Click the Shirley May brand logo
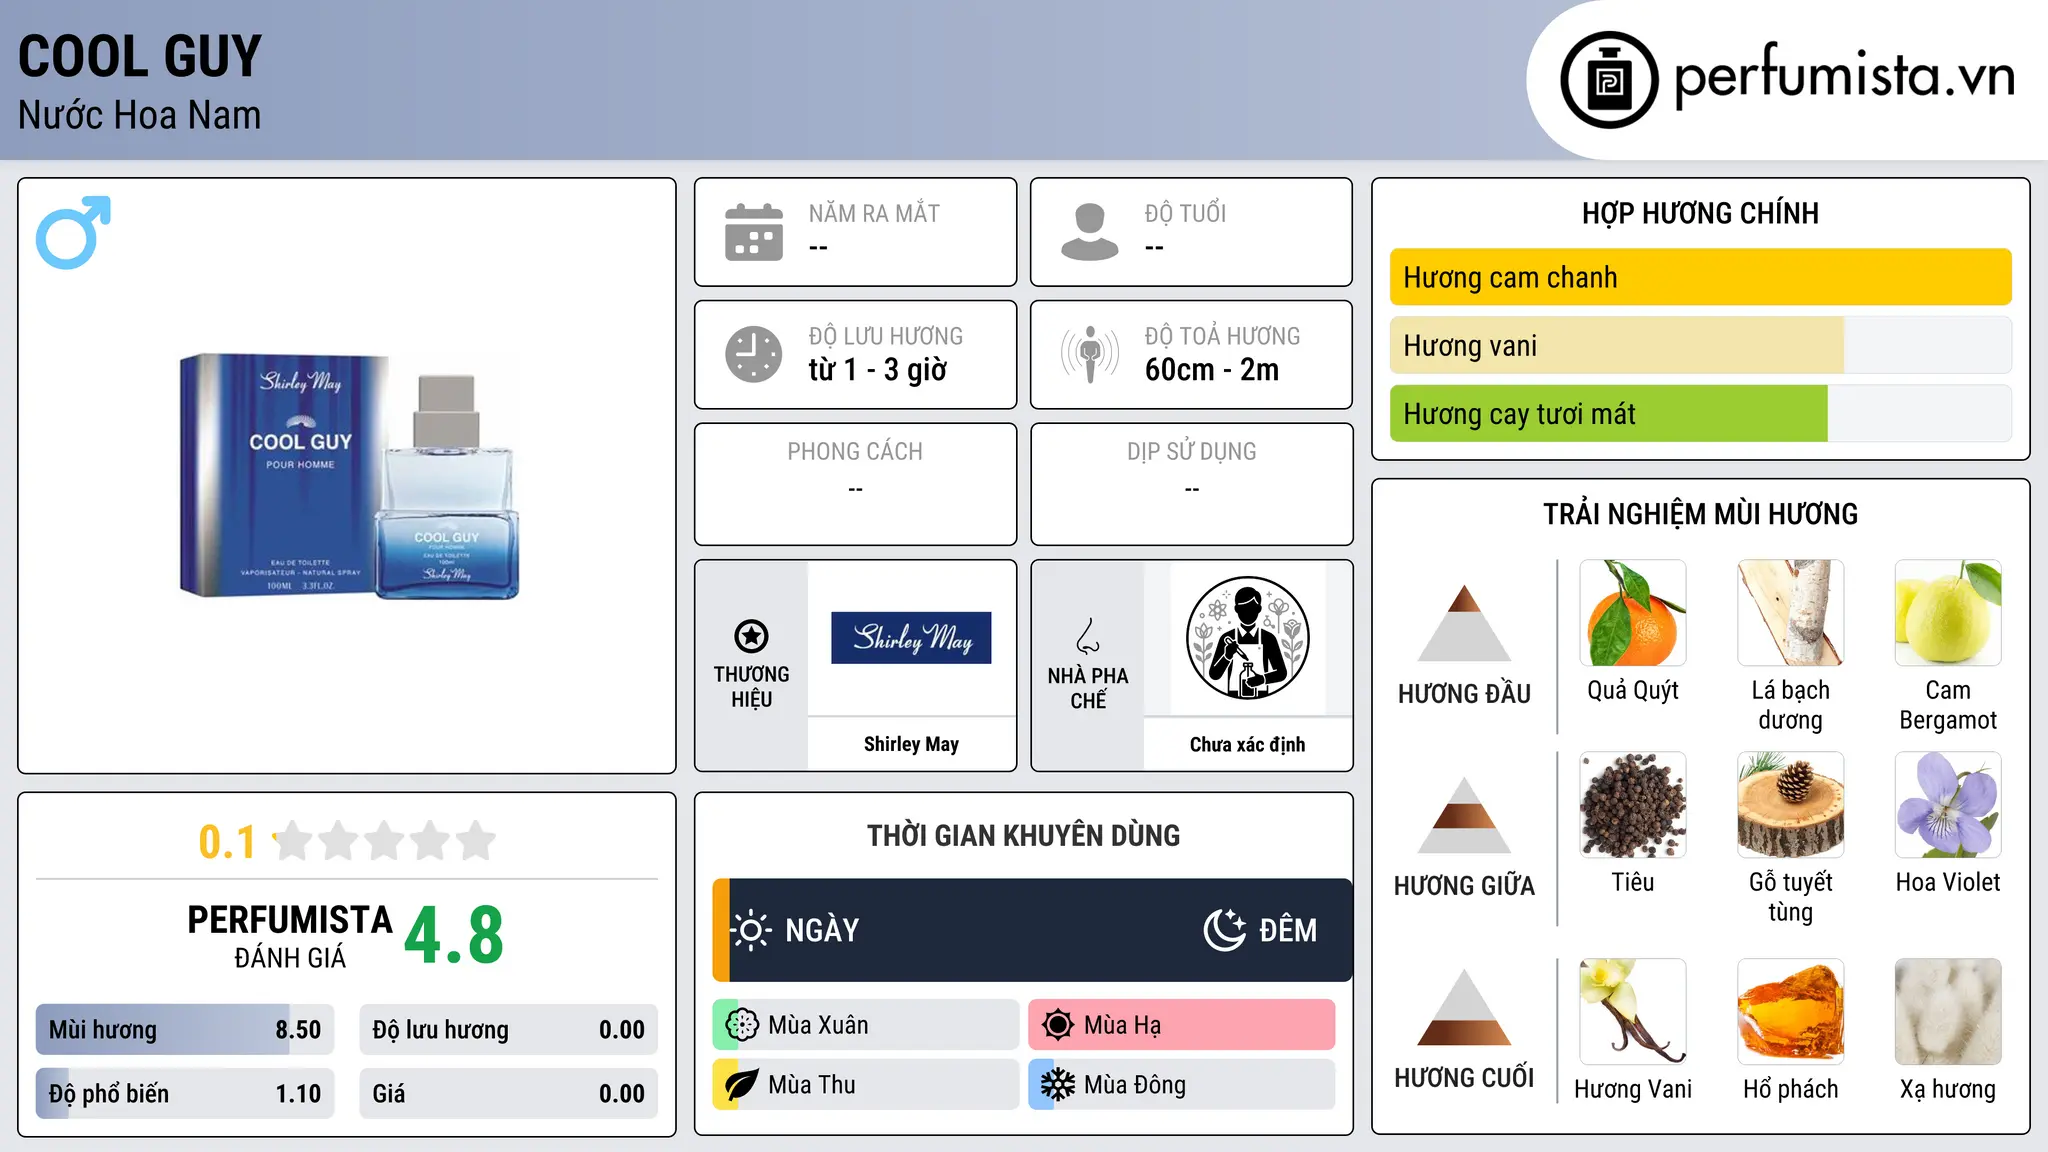 click(x=911, y=638)
